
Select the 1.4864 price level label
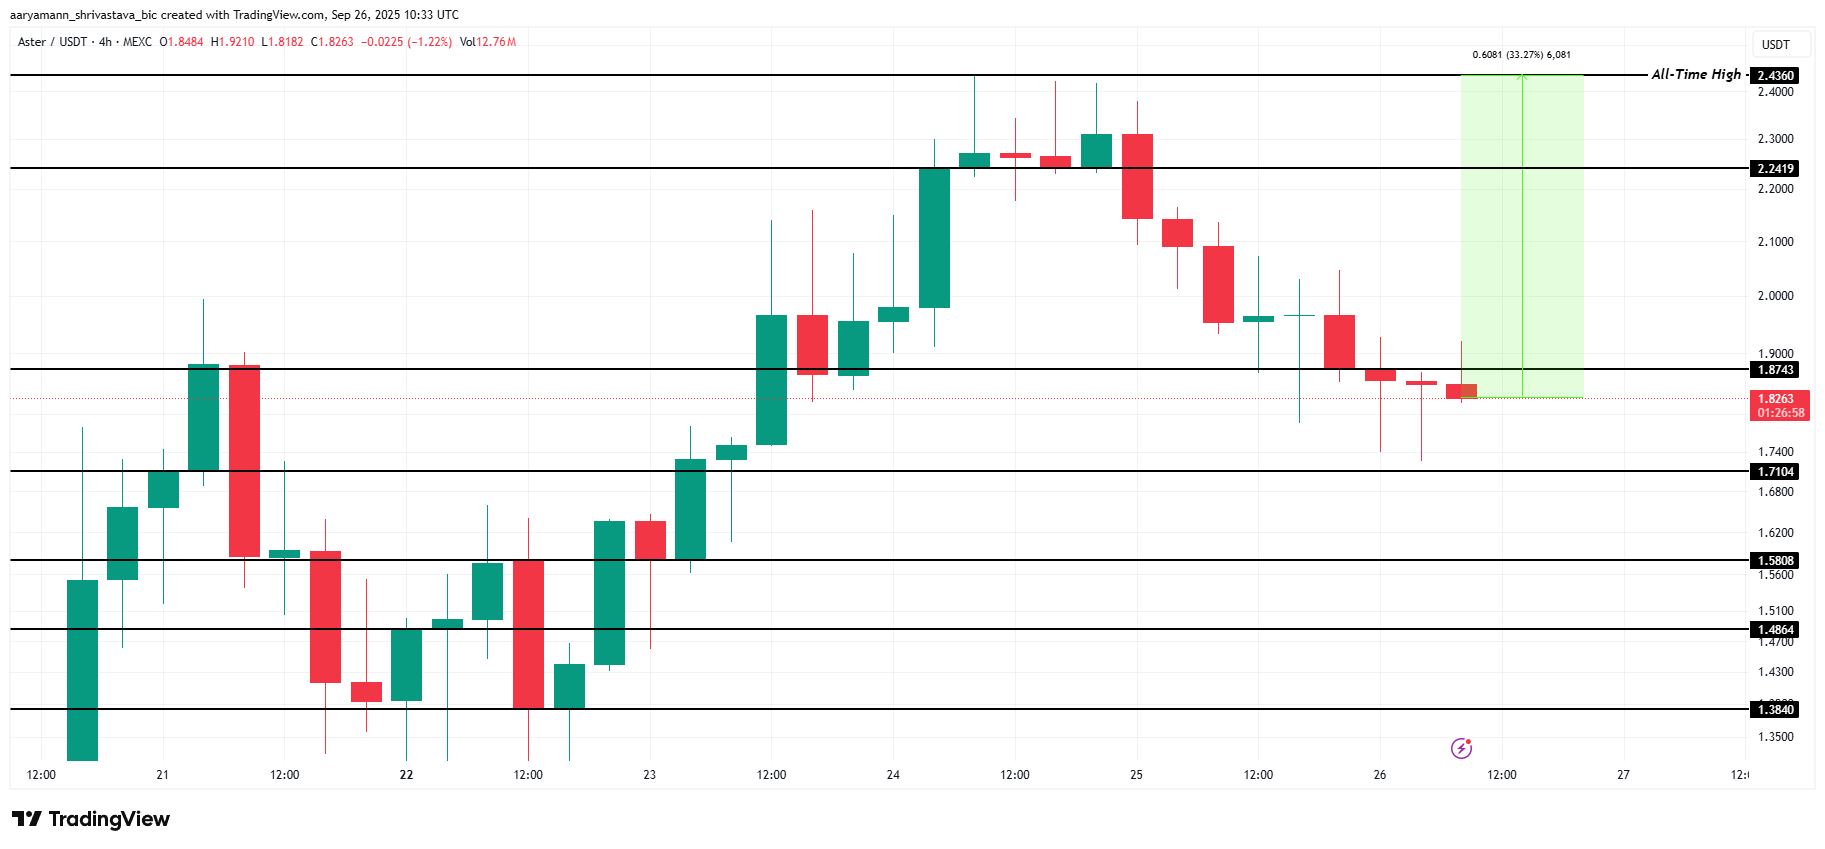click(x=1776, y=630)
